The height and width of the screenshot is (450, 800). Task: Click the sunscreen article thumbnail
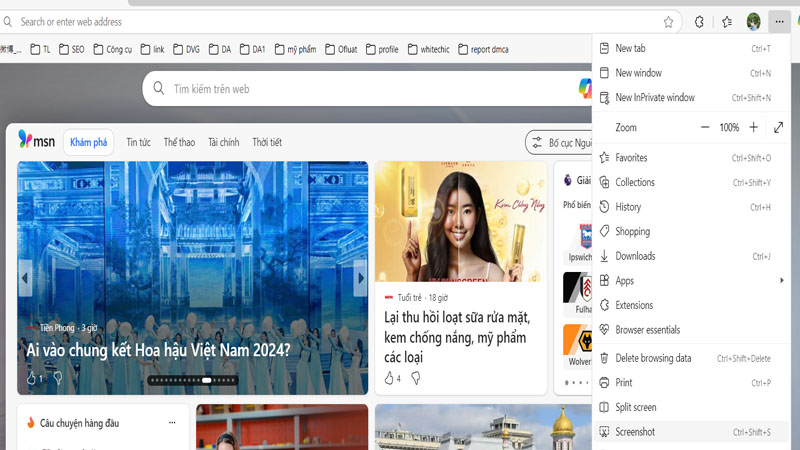coord(461,221)
